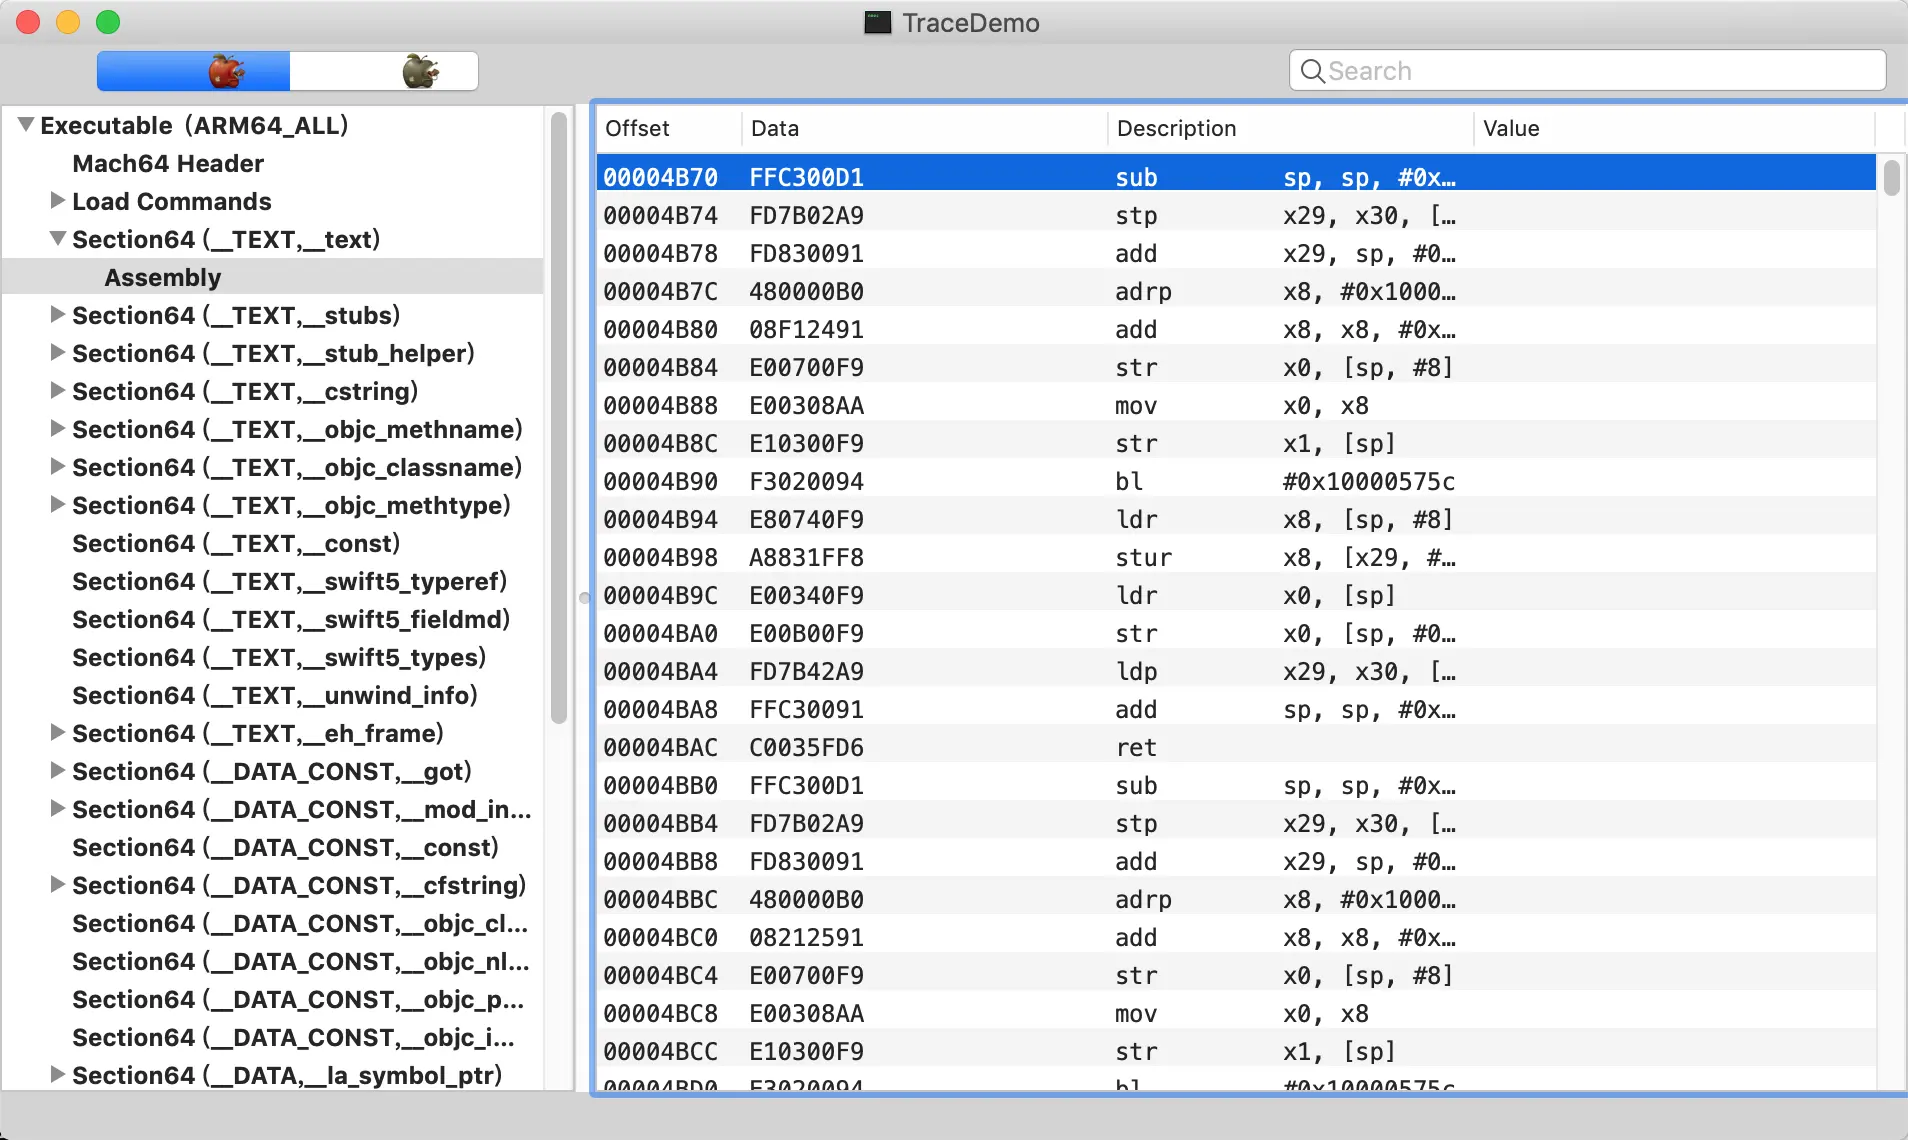Image resolution: width=1908 pixels, height=1140 pixels.
Task: Select the red apple view segment
Action: (x=193, y=71)
